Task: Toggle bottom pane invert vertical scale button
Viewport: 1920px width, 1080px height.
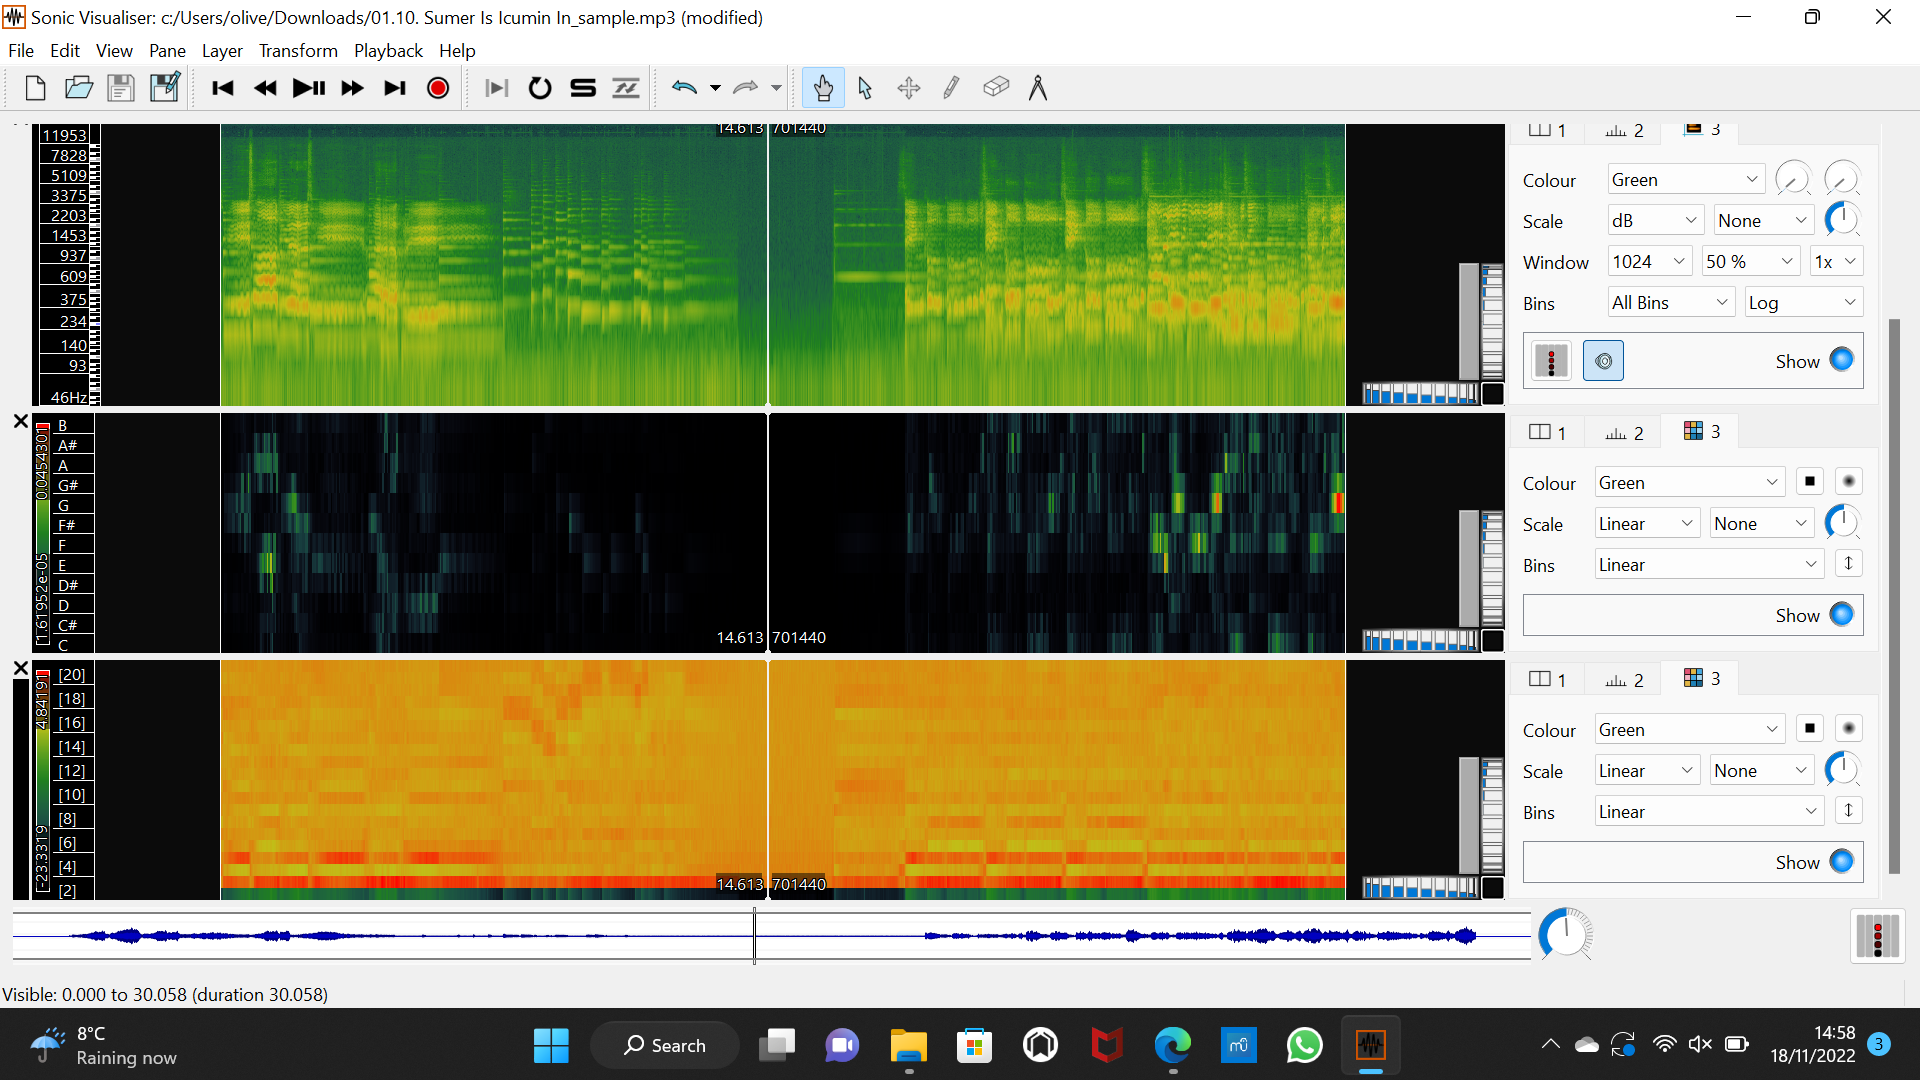Action: (x=1848, y=811)
